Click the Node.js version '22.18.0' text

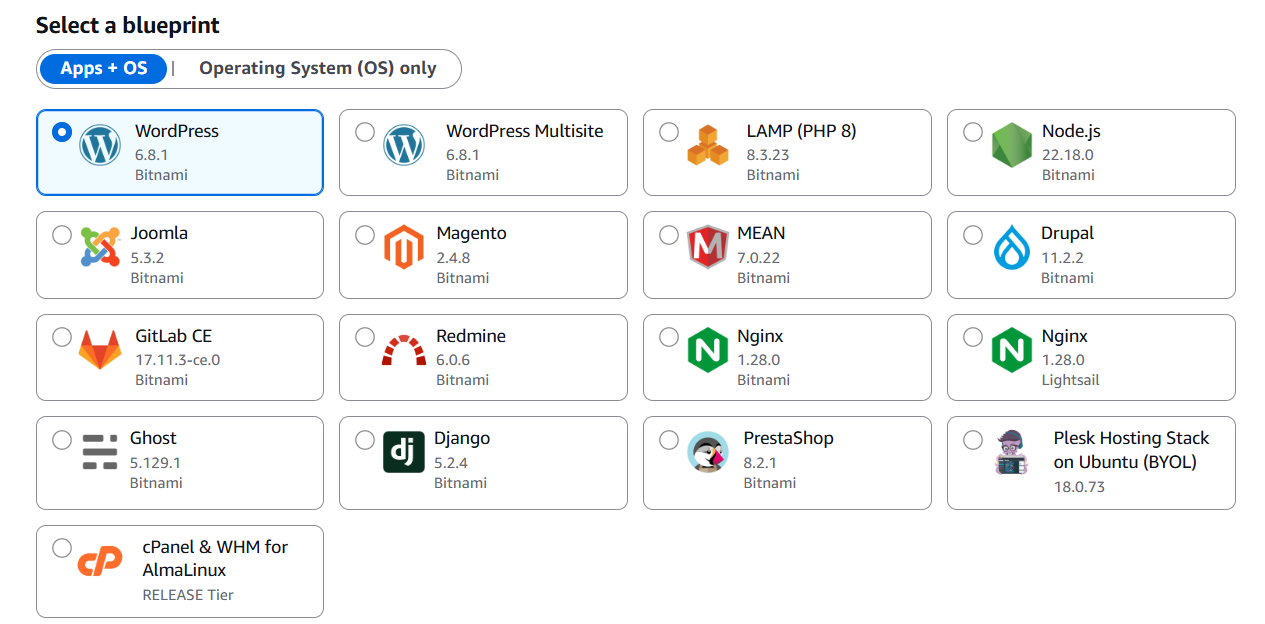click(1068, 155)
